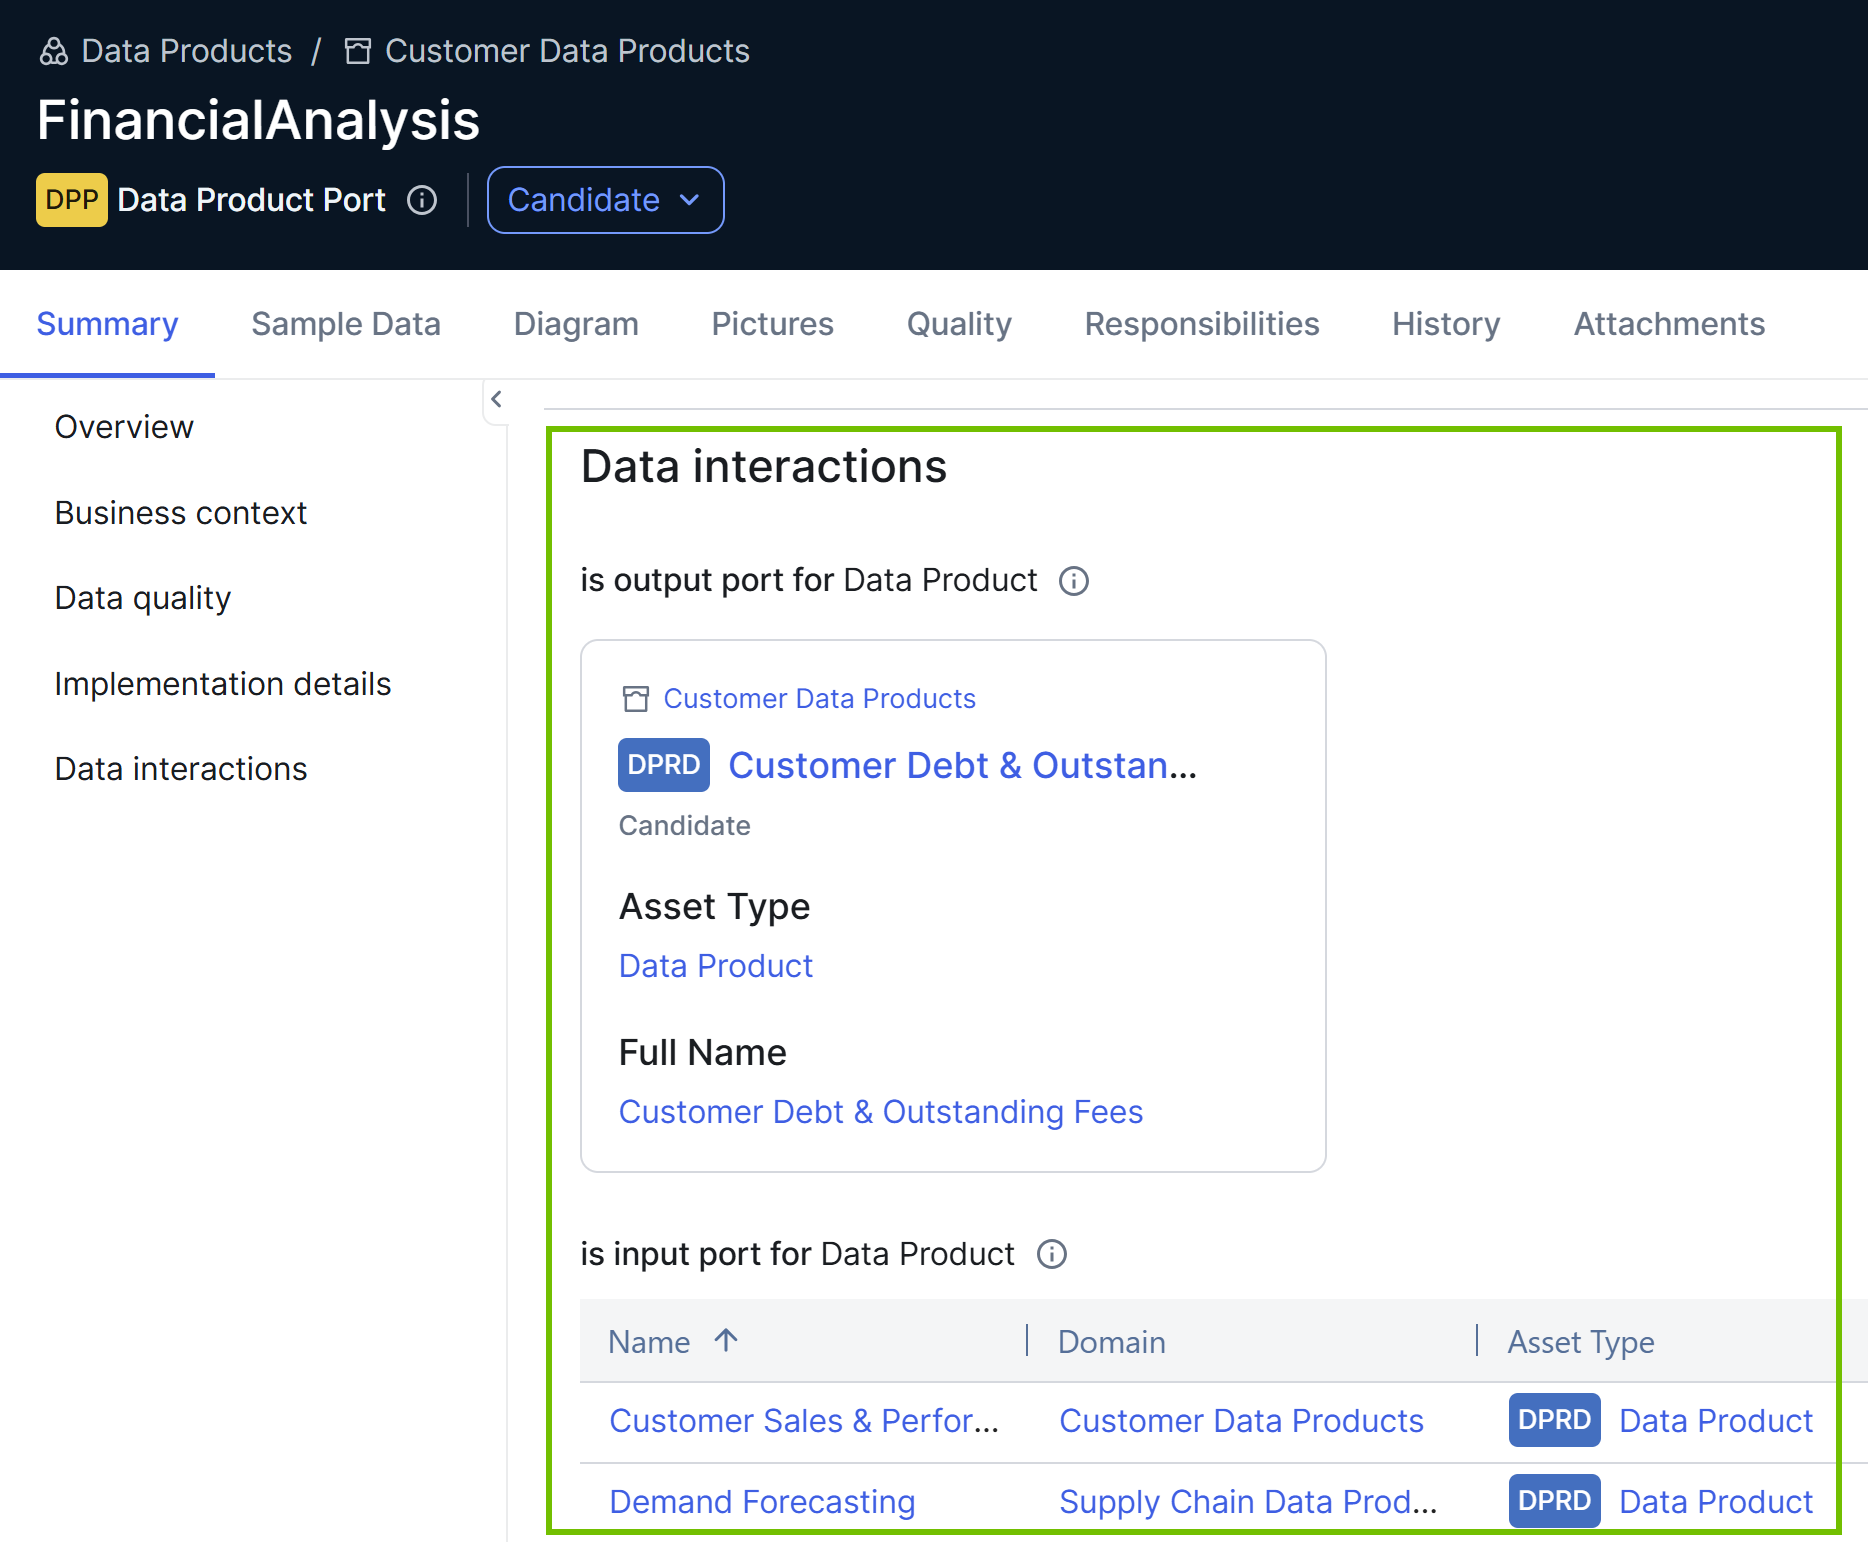Jump to Implementation details section
The height and width of the screenshot is (1542, 1868).
coord(223,684)
